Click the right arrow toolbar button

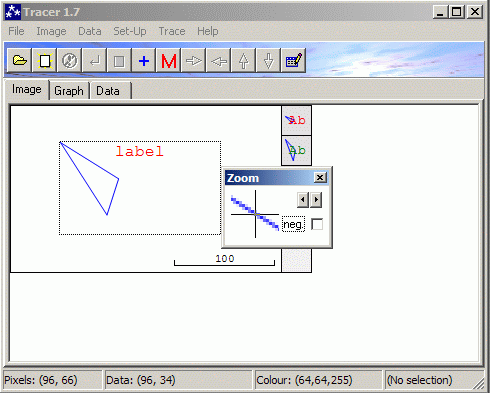tap(194, 60)
